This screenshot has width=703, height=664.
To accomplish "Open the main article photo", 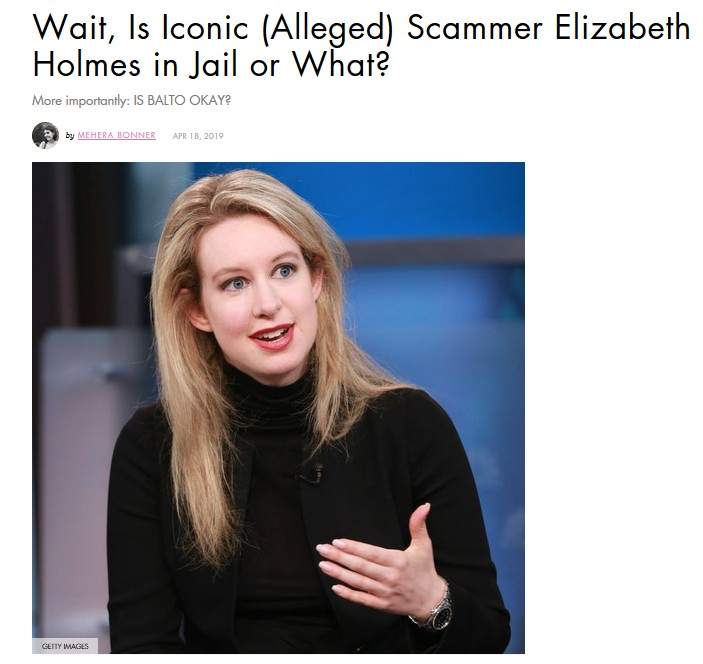I will (278, 408).
